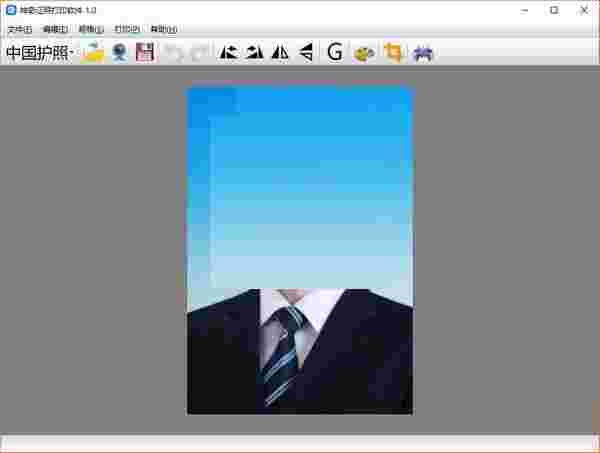Maximize the photo printing software window

(554, 10)
